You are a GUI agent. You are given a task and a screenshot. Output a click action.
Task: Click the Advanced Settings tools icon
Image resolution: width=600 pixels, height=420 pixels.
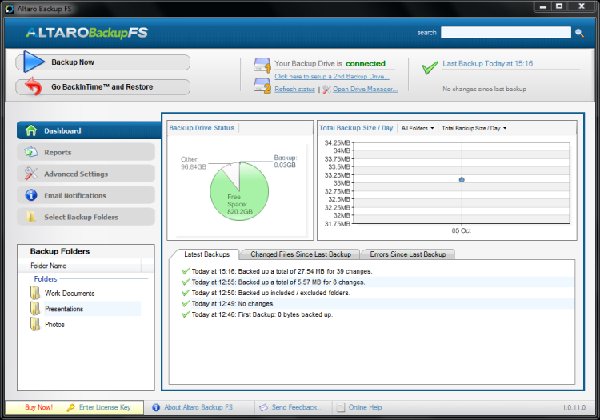click(31, 174)
